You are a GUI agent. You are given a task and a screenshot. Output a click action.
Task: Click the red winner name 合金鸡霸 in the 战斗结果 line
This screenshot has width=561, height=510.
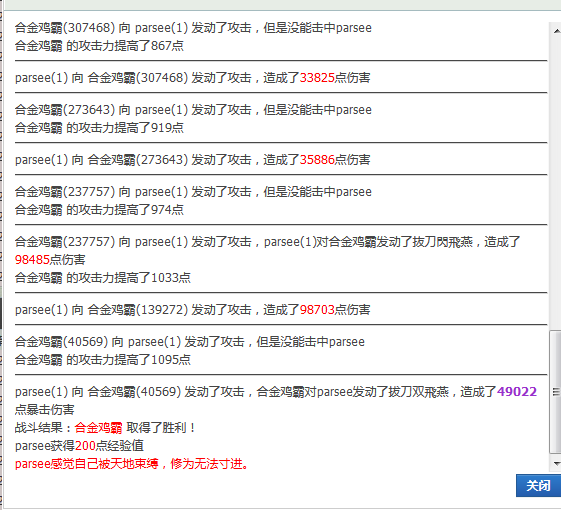(x=98, y=428)
